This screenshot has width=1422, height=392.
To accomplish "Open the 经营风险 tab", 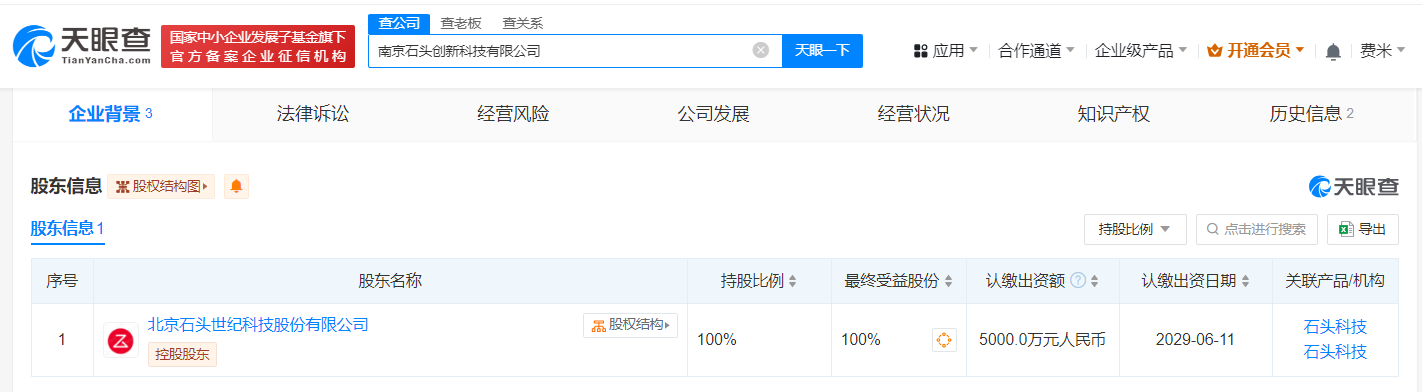I will 513,114.
